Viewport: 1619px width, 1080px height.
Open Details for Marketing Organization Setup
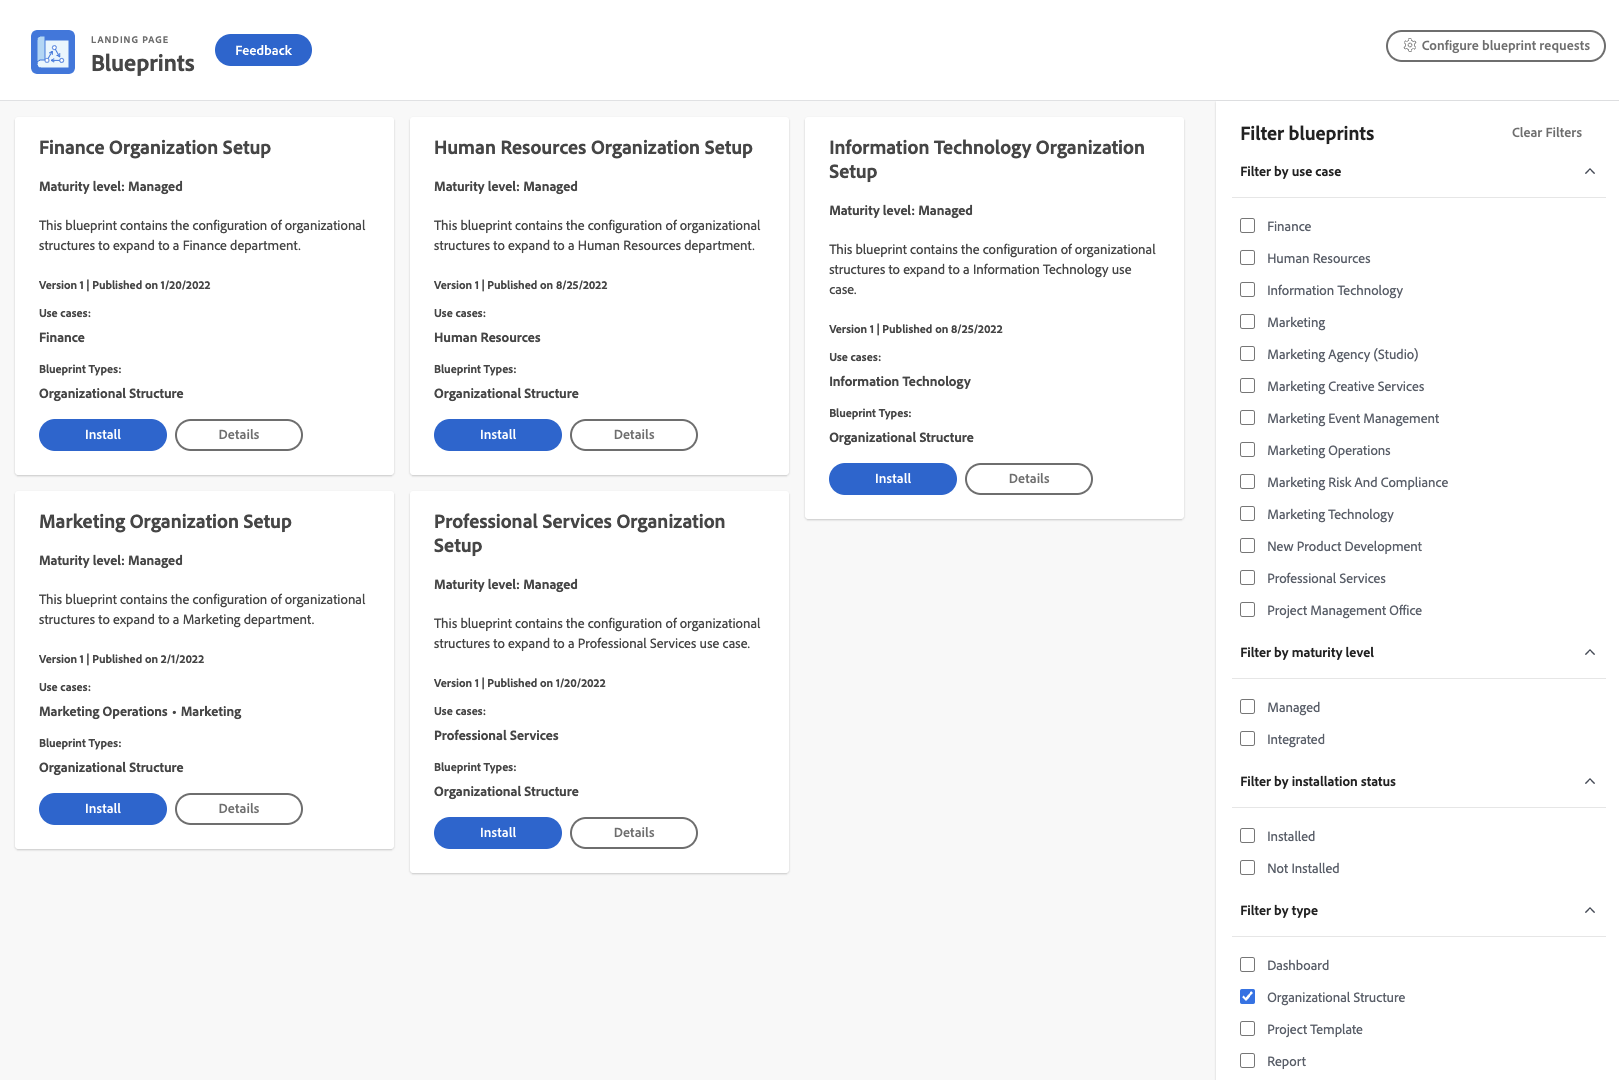tap(238, 808)
